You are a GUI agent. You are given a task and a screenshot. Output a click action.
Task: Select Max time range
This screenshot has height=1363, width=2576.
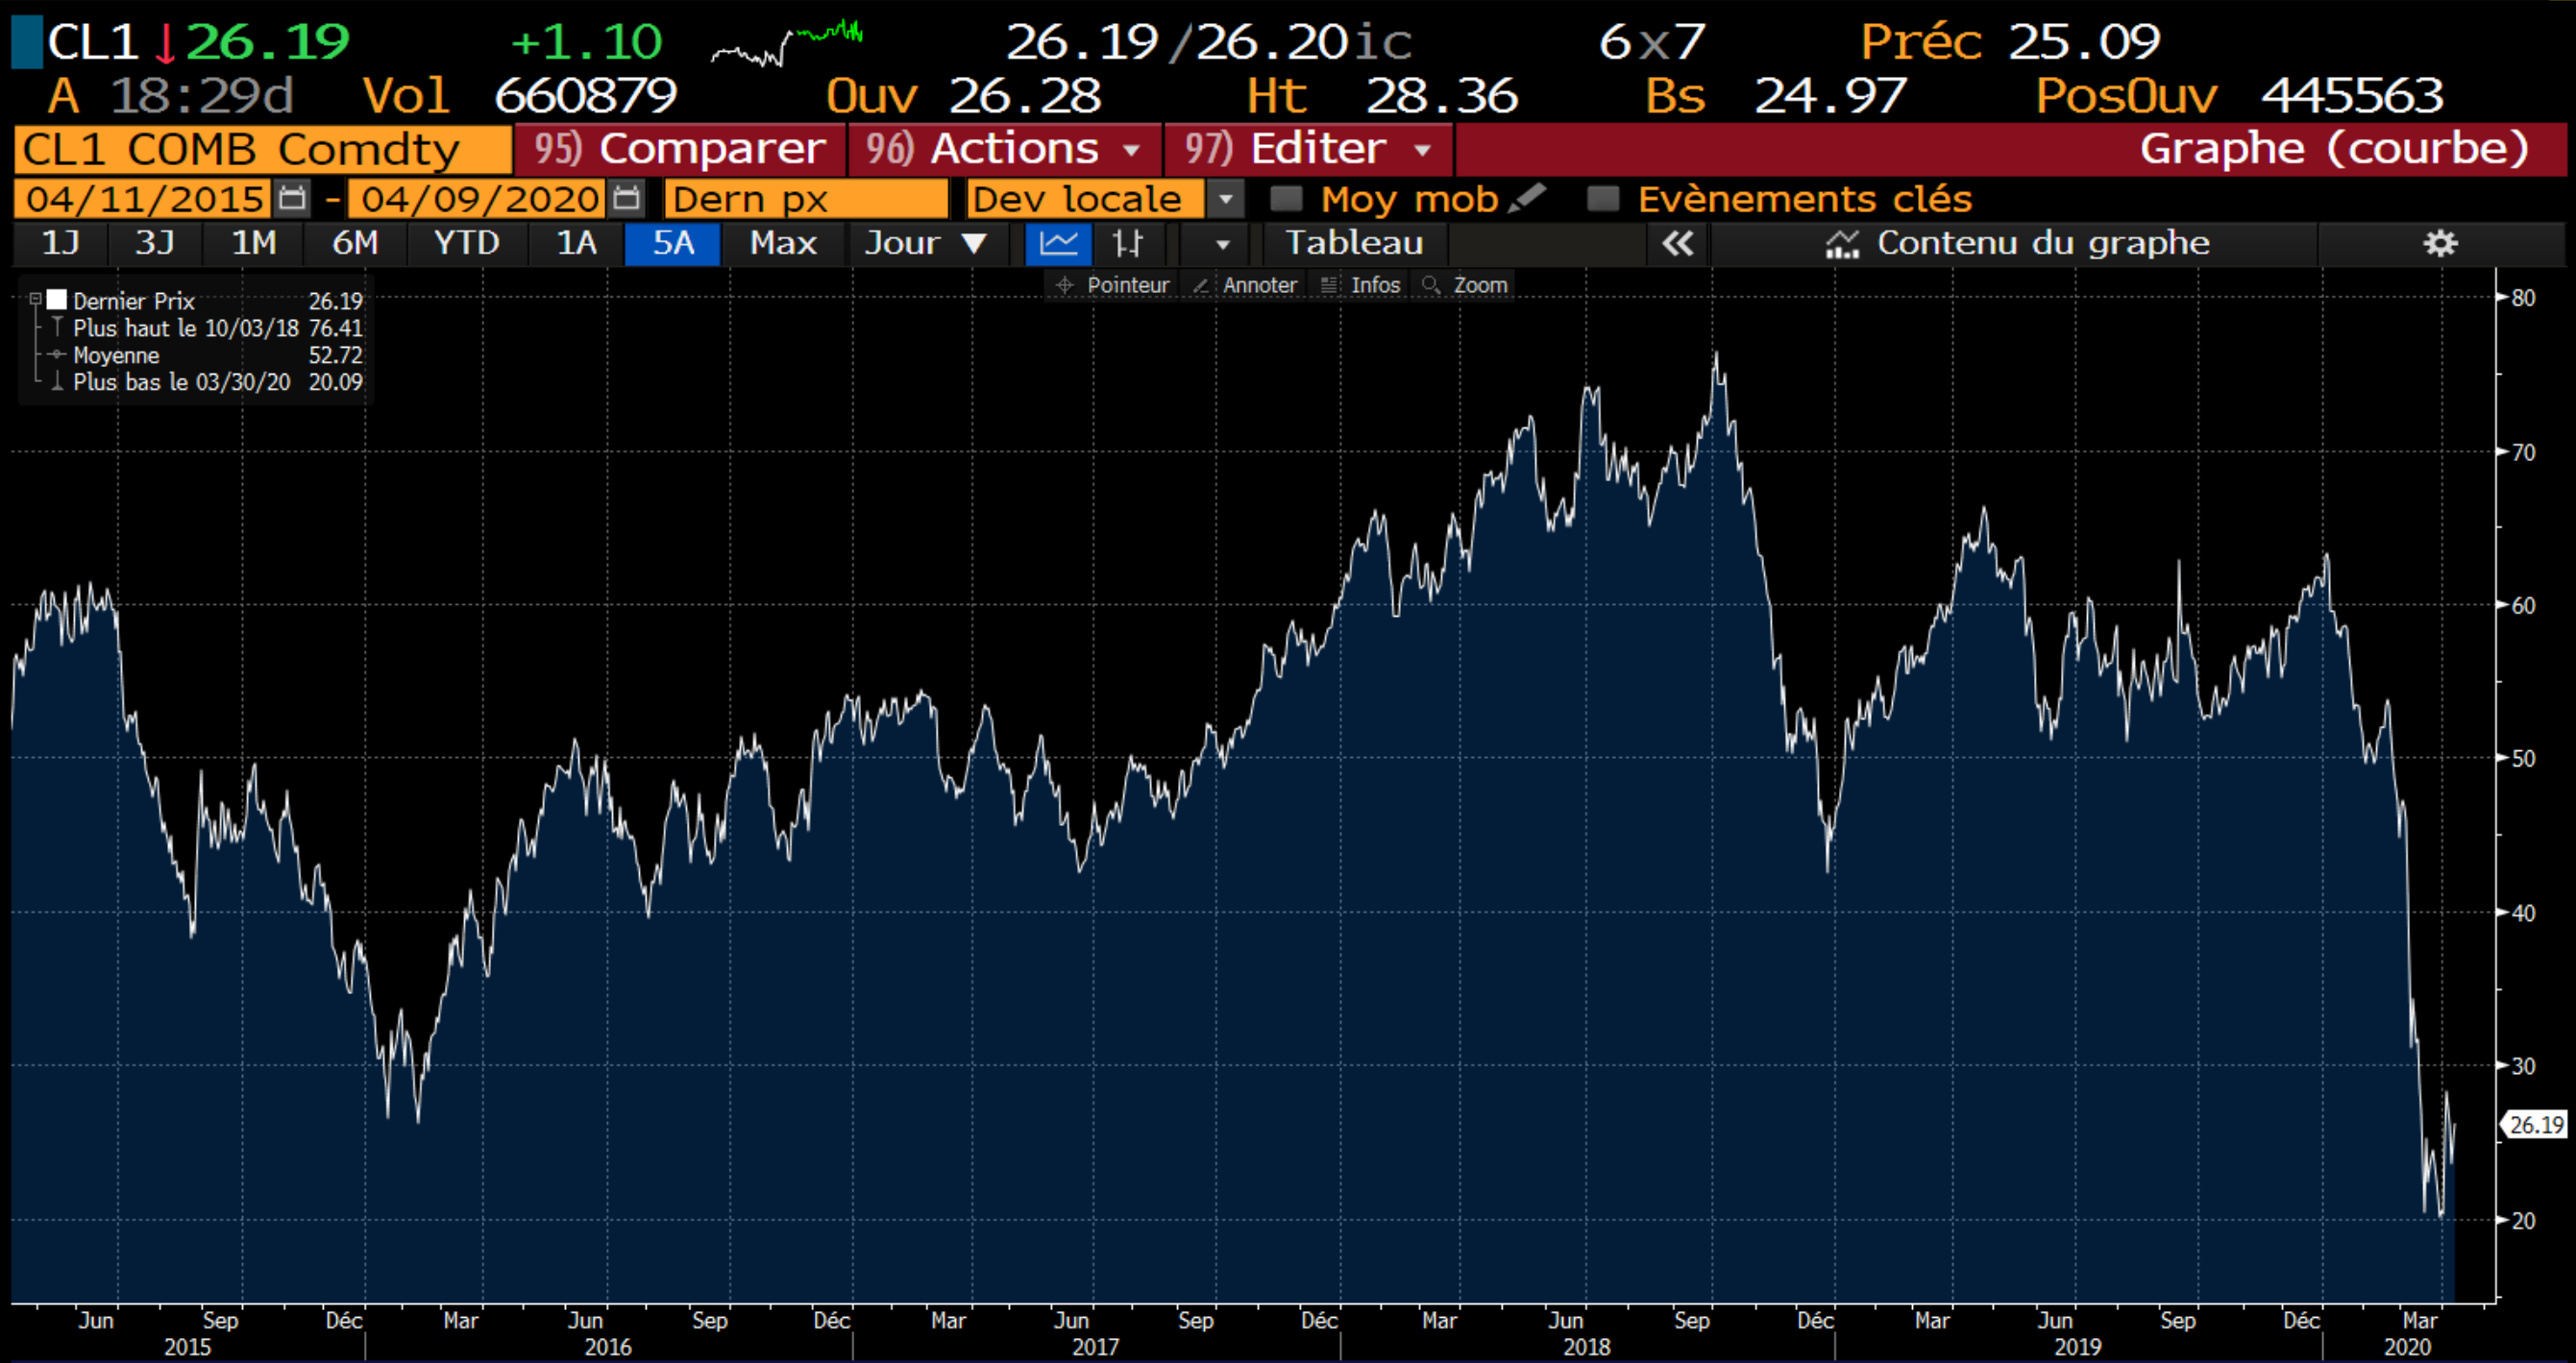783,243
